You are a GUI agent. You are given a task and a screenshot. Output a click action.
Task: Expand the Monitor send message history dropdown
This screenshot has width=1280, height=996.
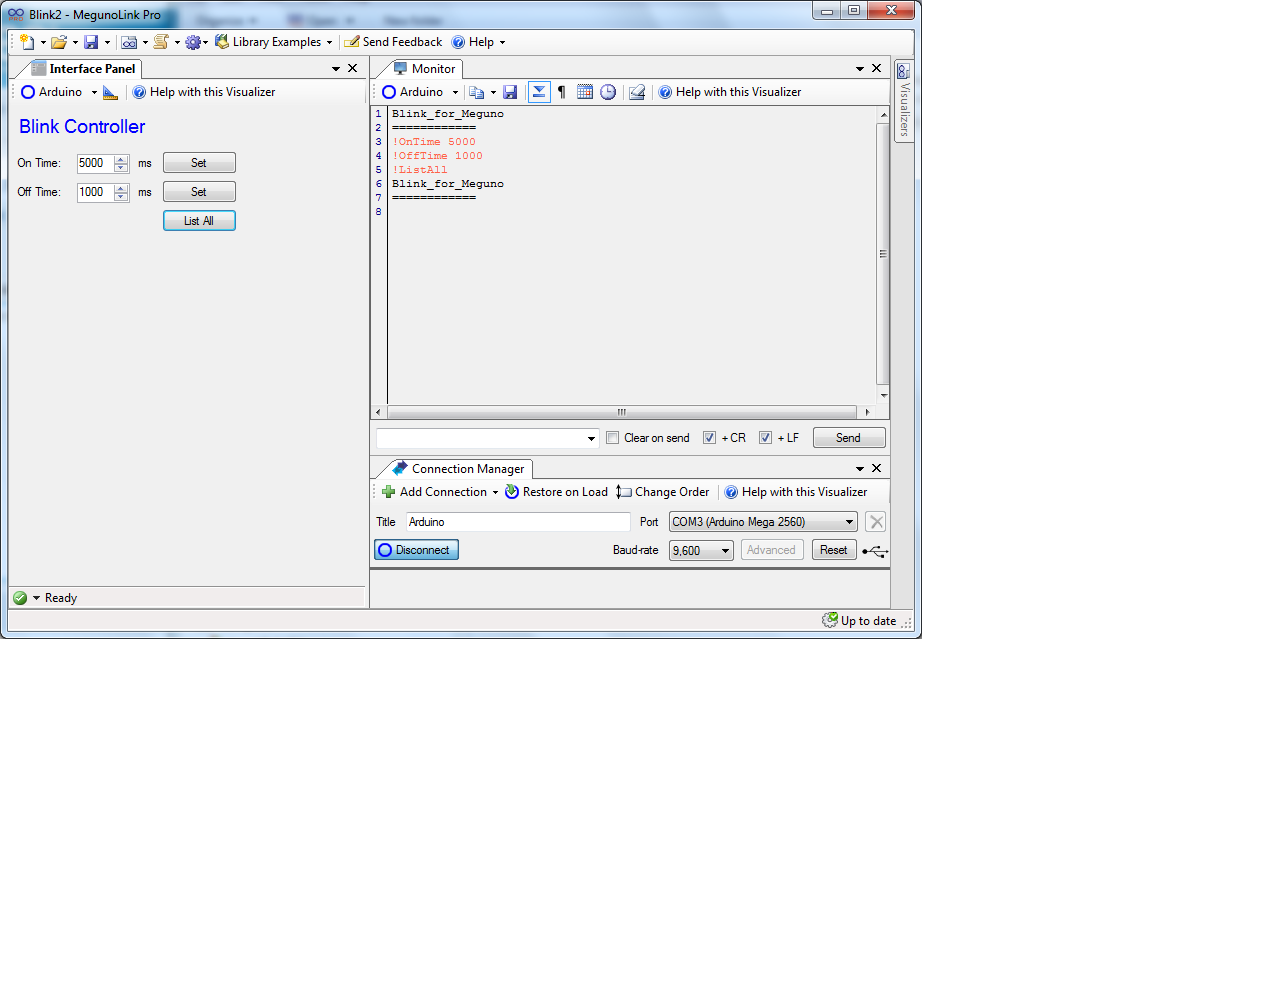tap(591, 438)
